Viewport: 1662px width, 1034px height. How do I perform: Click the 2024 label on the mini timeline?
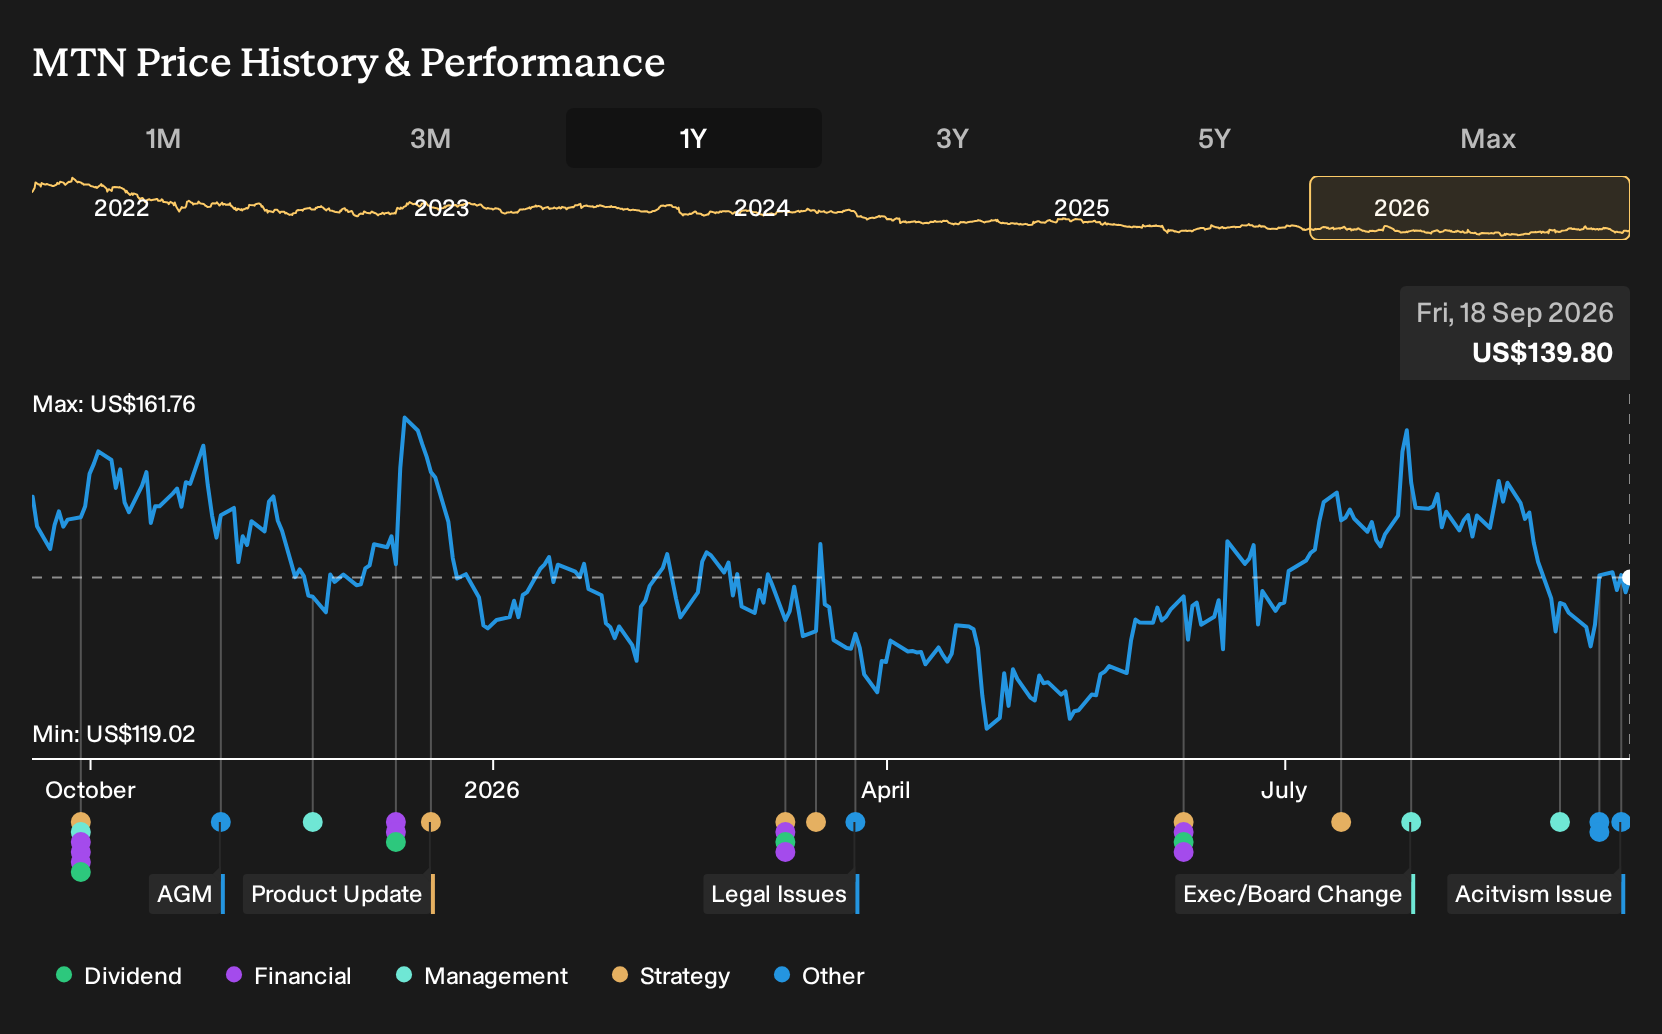point(761,208)
